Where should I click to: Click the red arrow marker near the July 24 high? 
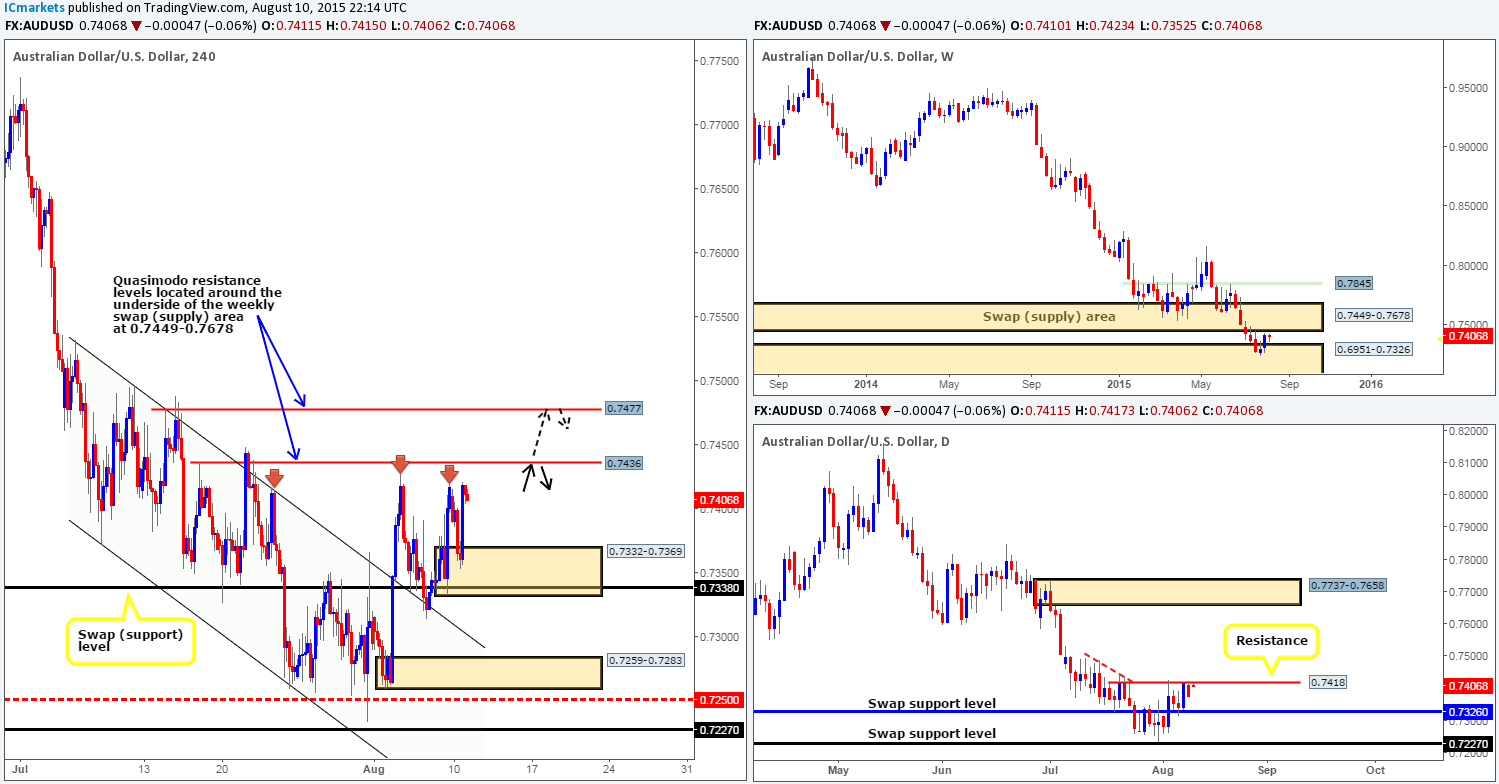click(x=273, y=478)
